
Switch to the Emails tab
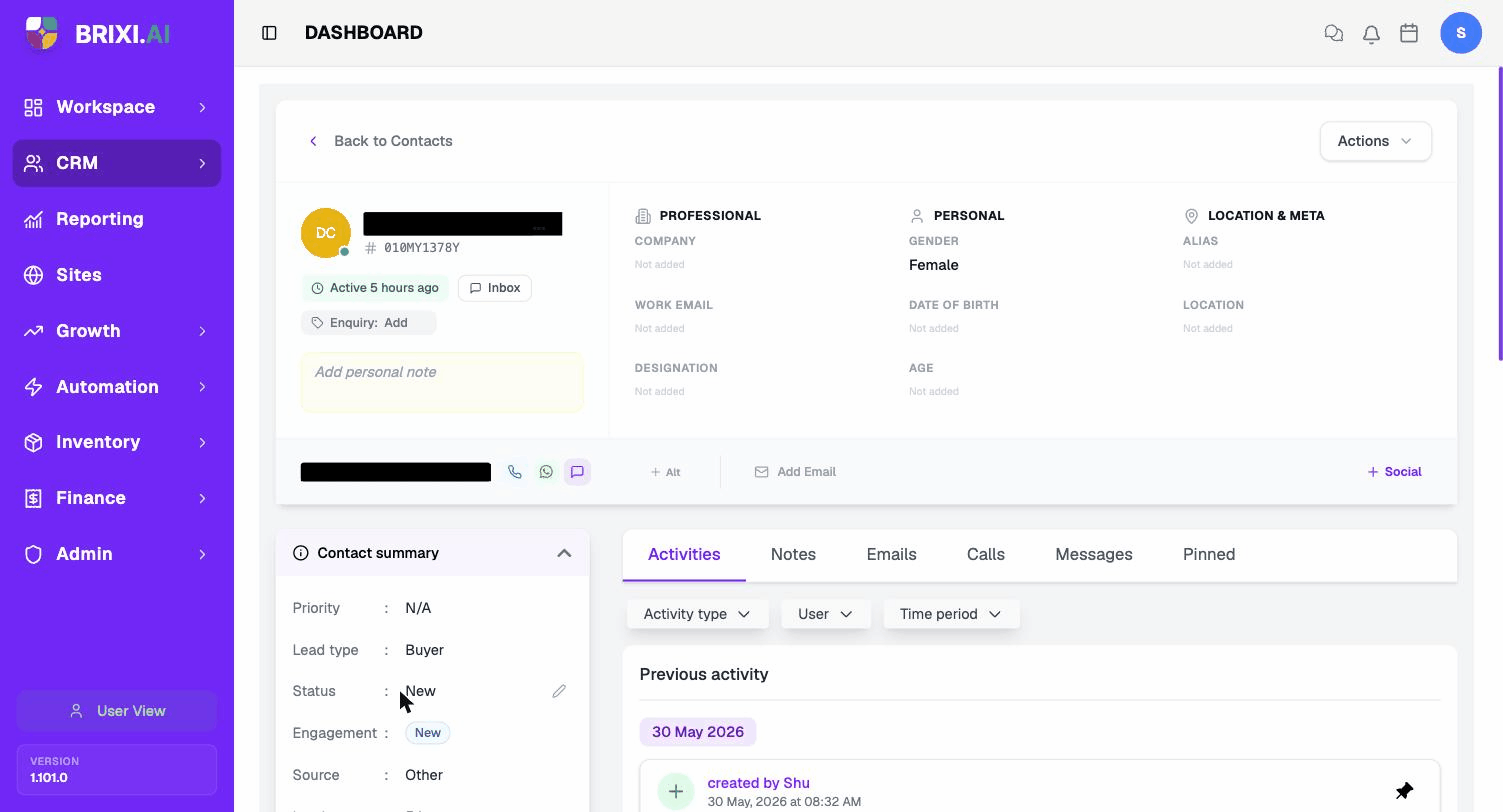pos(891,554)
